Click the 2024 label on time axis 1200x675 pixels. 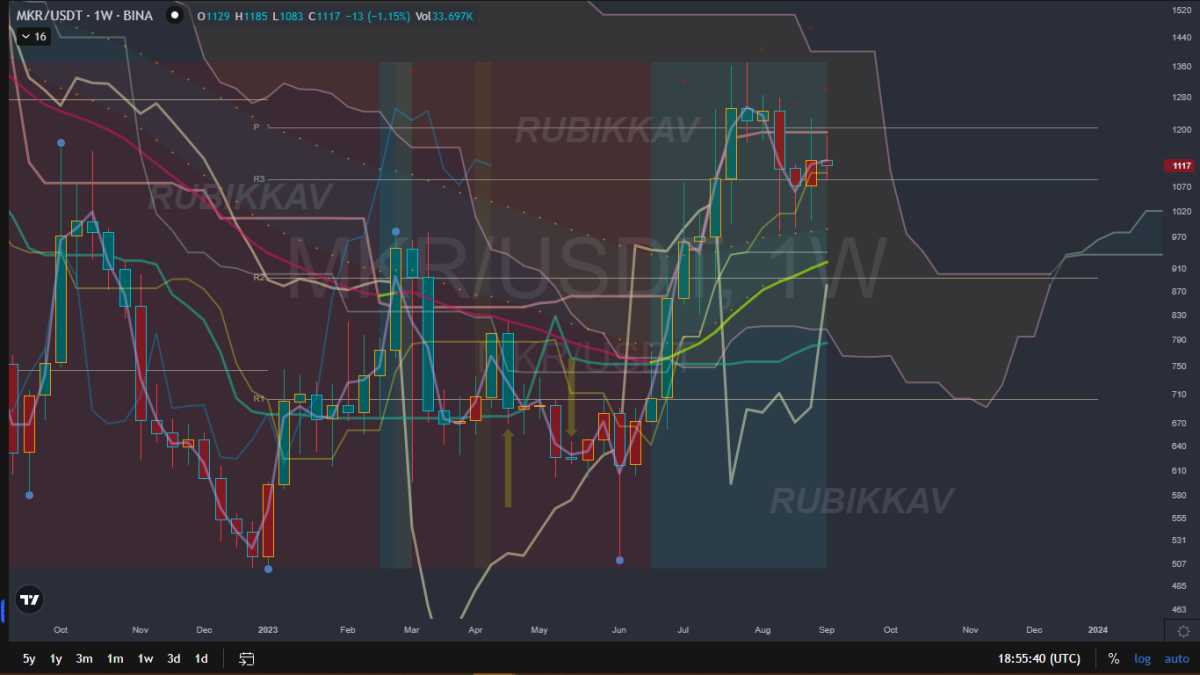(x=1098, y=630)
